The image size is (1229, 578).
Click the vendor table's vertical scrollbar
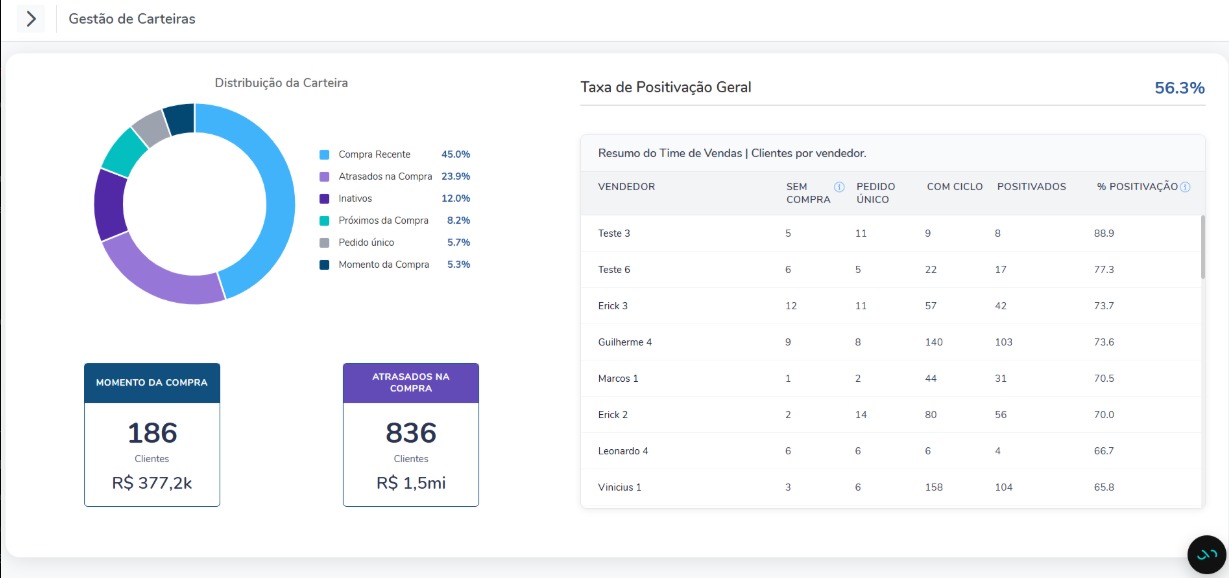tap(1202, 247)
